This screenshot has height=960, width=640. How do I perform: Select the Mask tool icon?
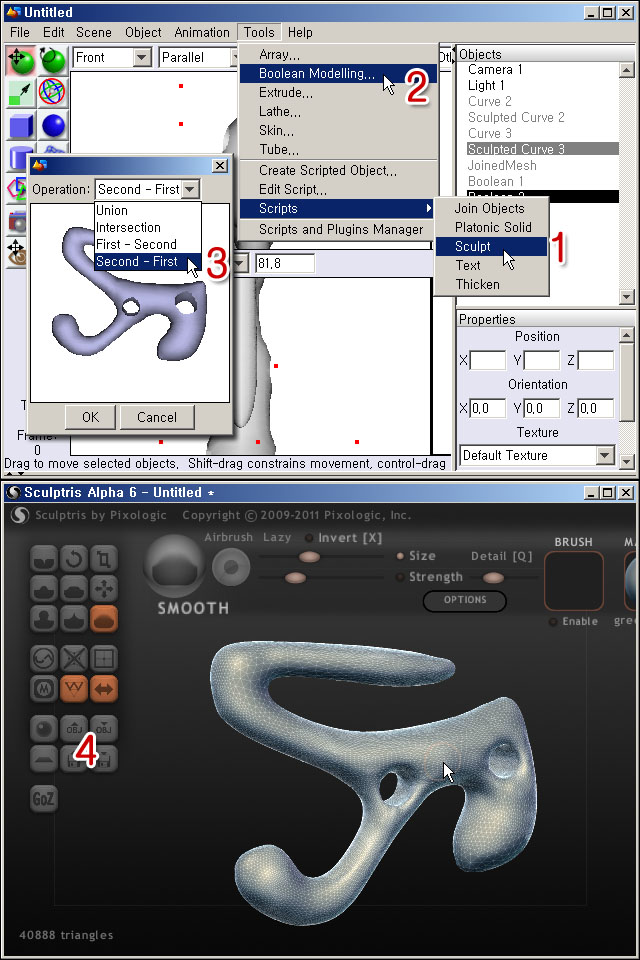[44, 689]
